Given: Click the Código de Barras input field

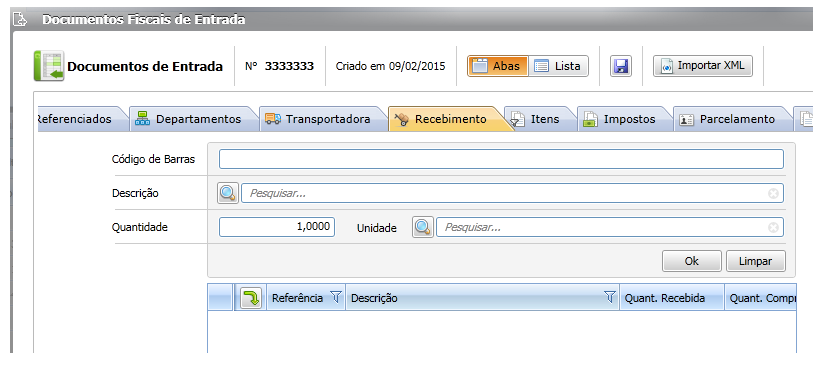Looking at the screenshot, I should pos(501,159).
